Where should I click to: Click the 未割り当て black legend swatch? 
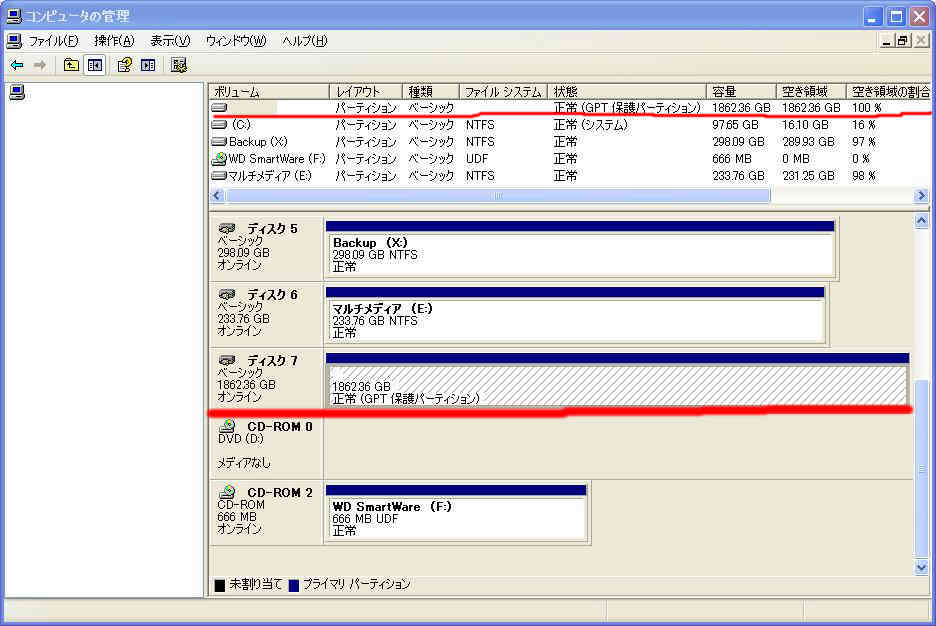click(x=220, y=585)
